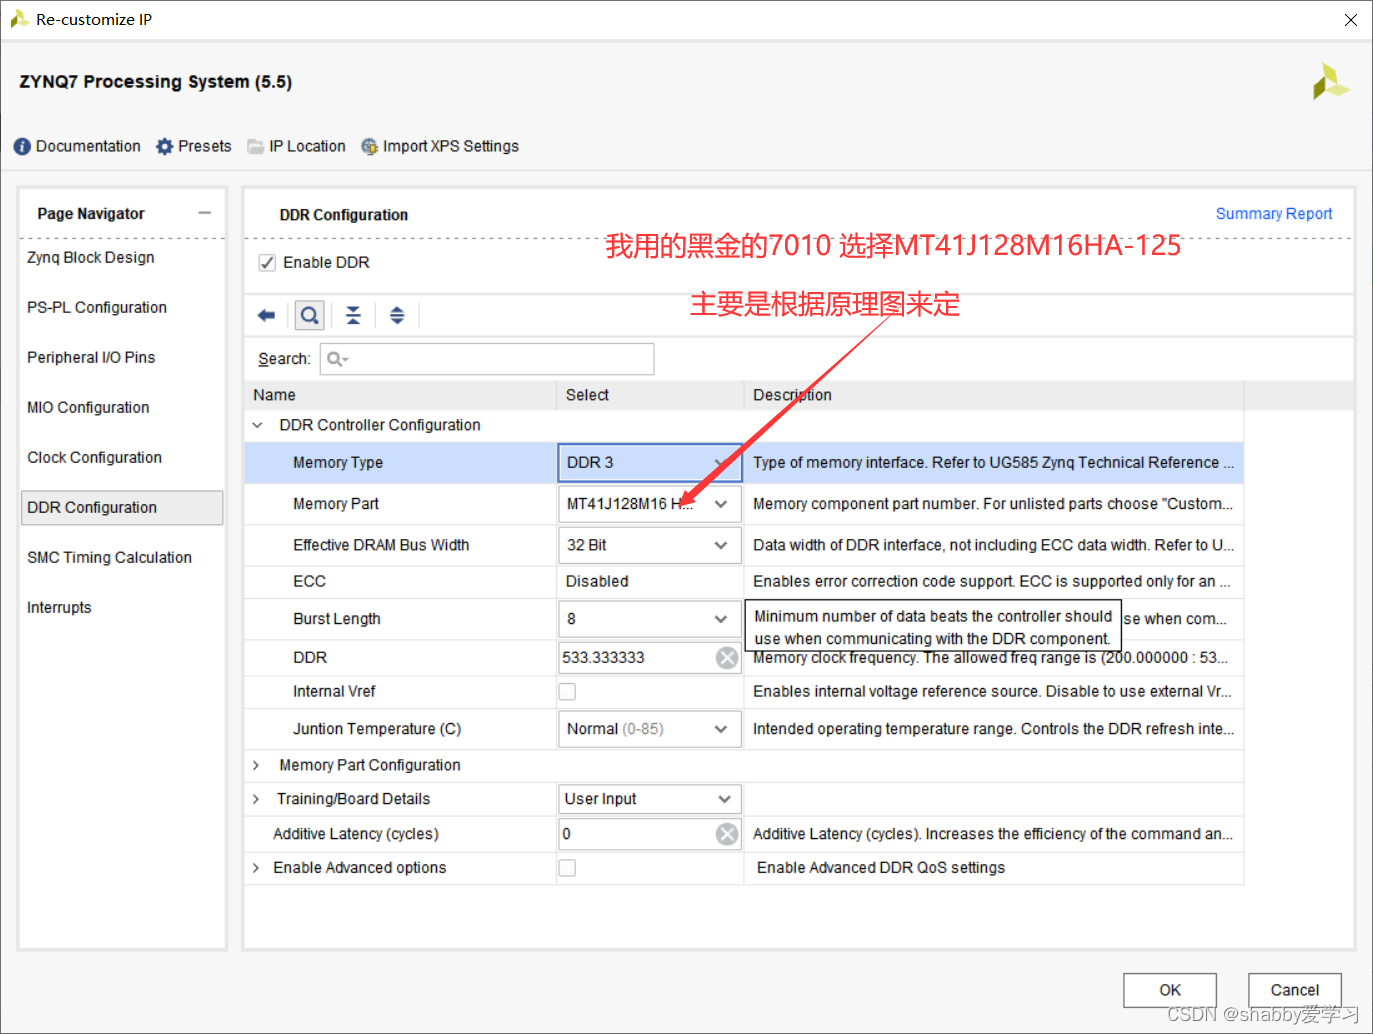Close the Re-customize IP dialog
The image size is (1373, 1034).
[x=1351, y=20]
